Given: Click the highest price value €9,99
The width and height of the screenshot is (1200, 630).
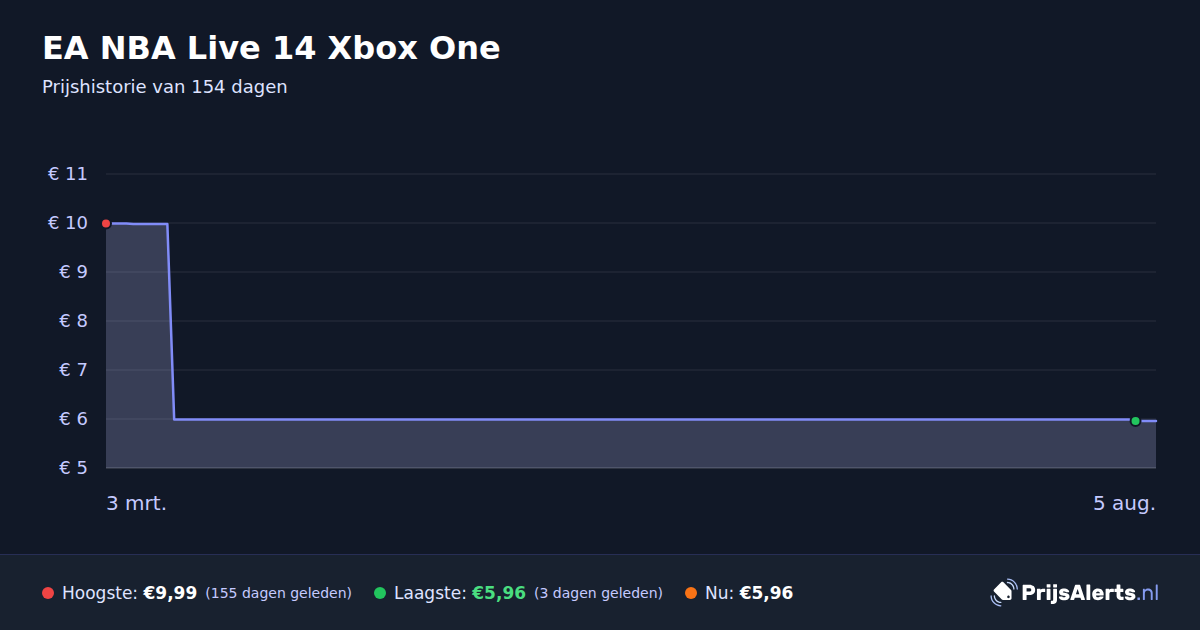Looking at the screenshot, I should 170,593.
